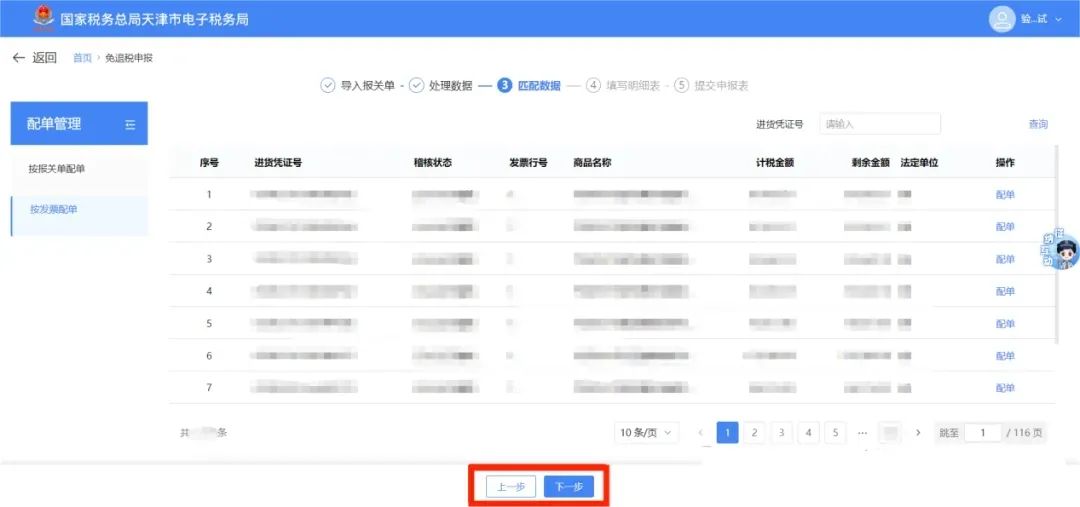Click 配单 for row 6
The image size is (1080, 507).
click(1005, 356)
